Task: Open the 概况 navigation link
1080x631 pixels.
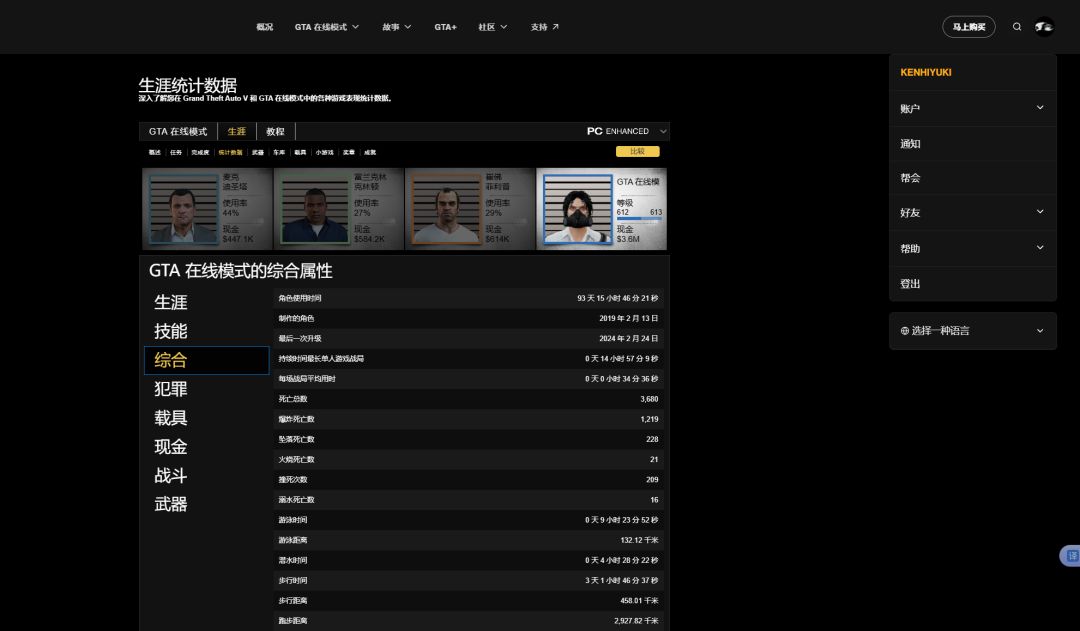Action: 264,27
